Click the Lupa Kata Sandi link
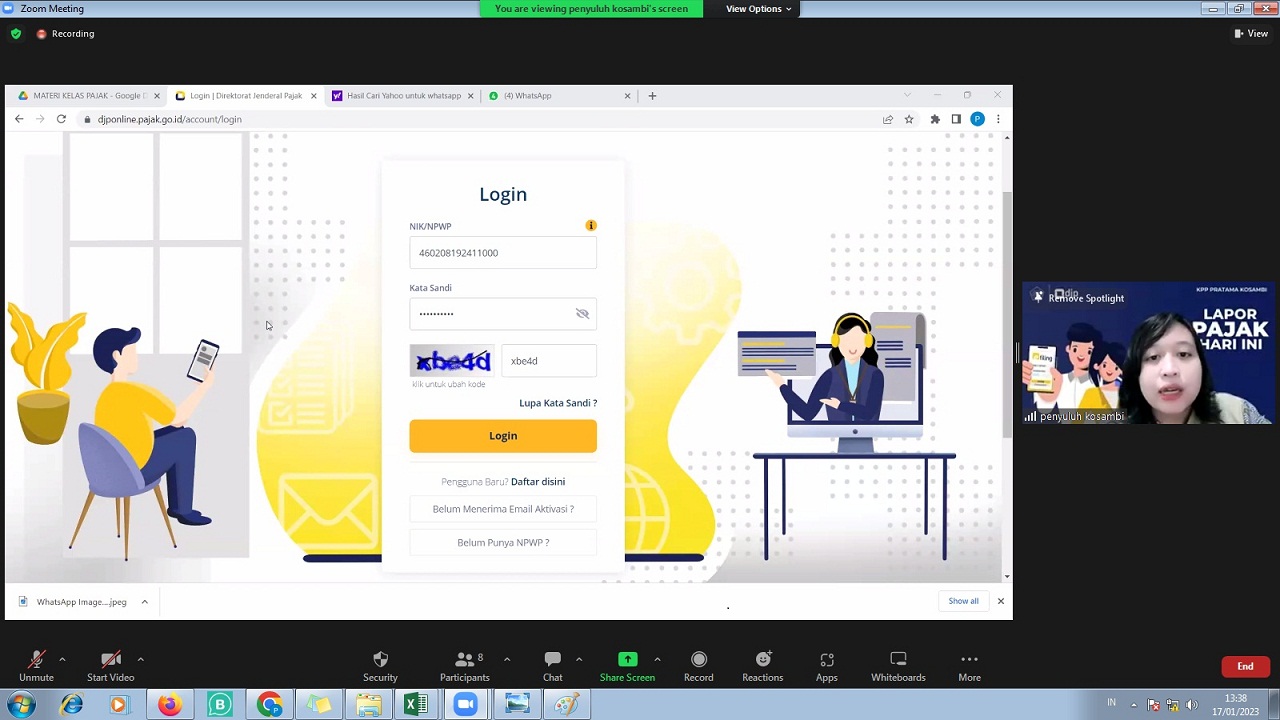This screenshot has height=720, width=1280. coord(557,403)
